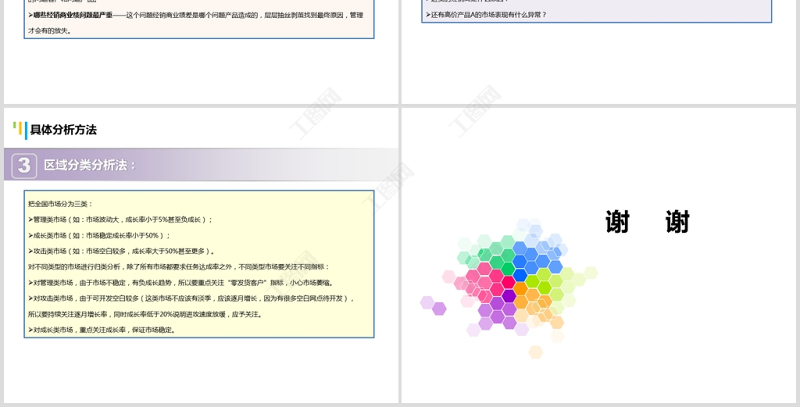
Task: Select the 具体分析方法 slide heading
Action: (x=63, y=129)
